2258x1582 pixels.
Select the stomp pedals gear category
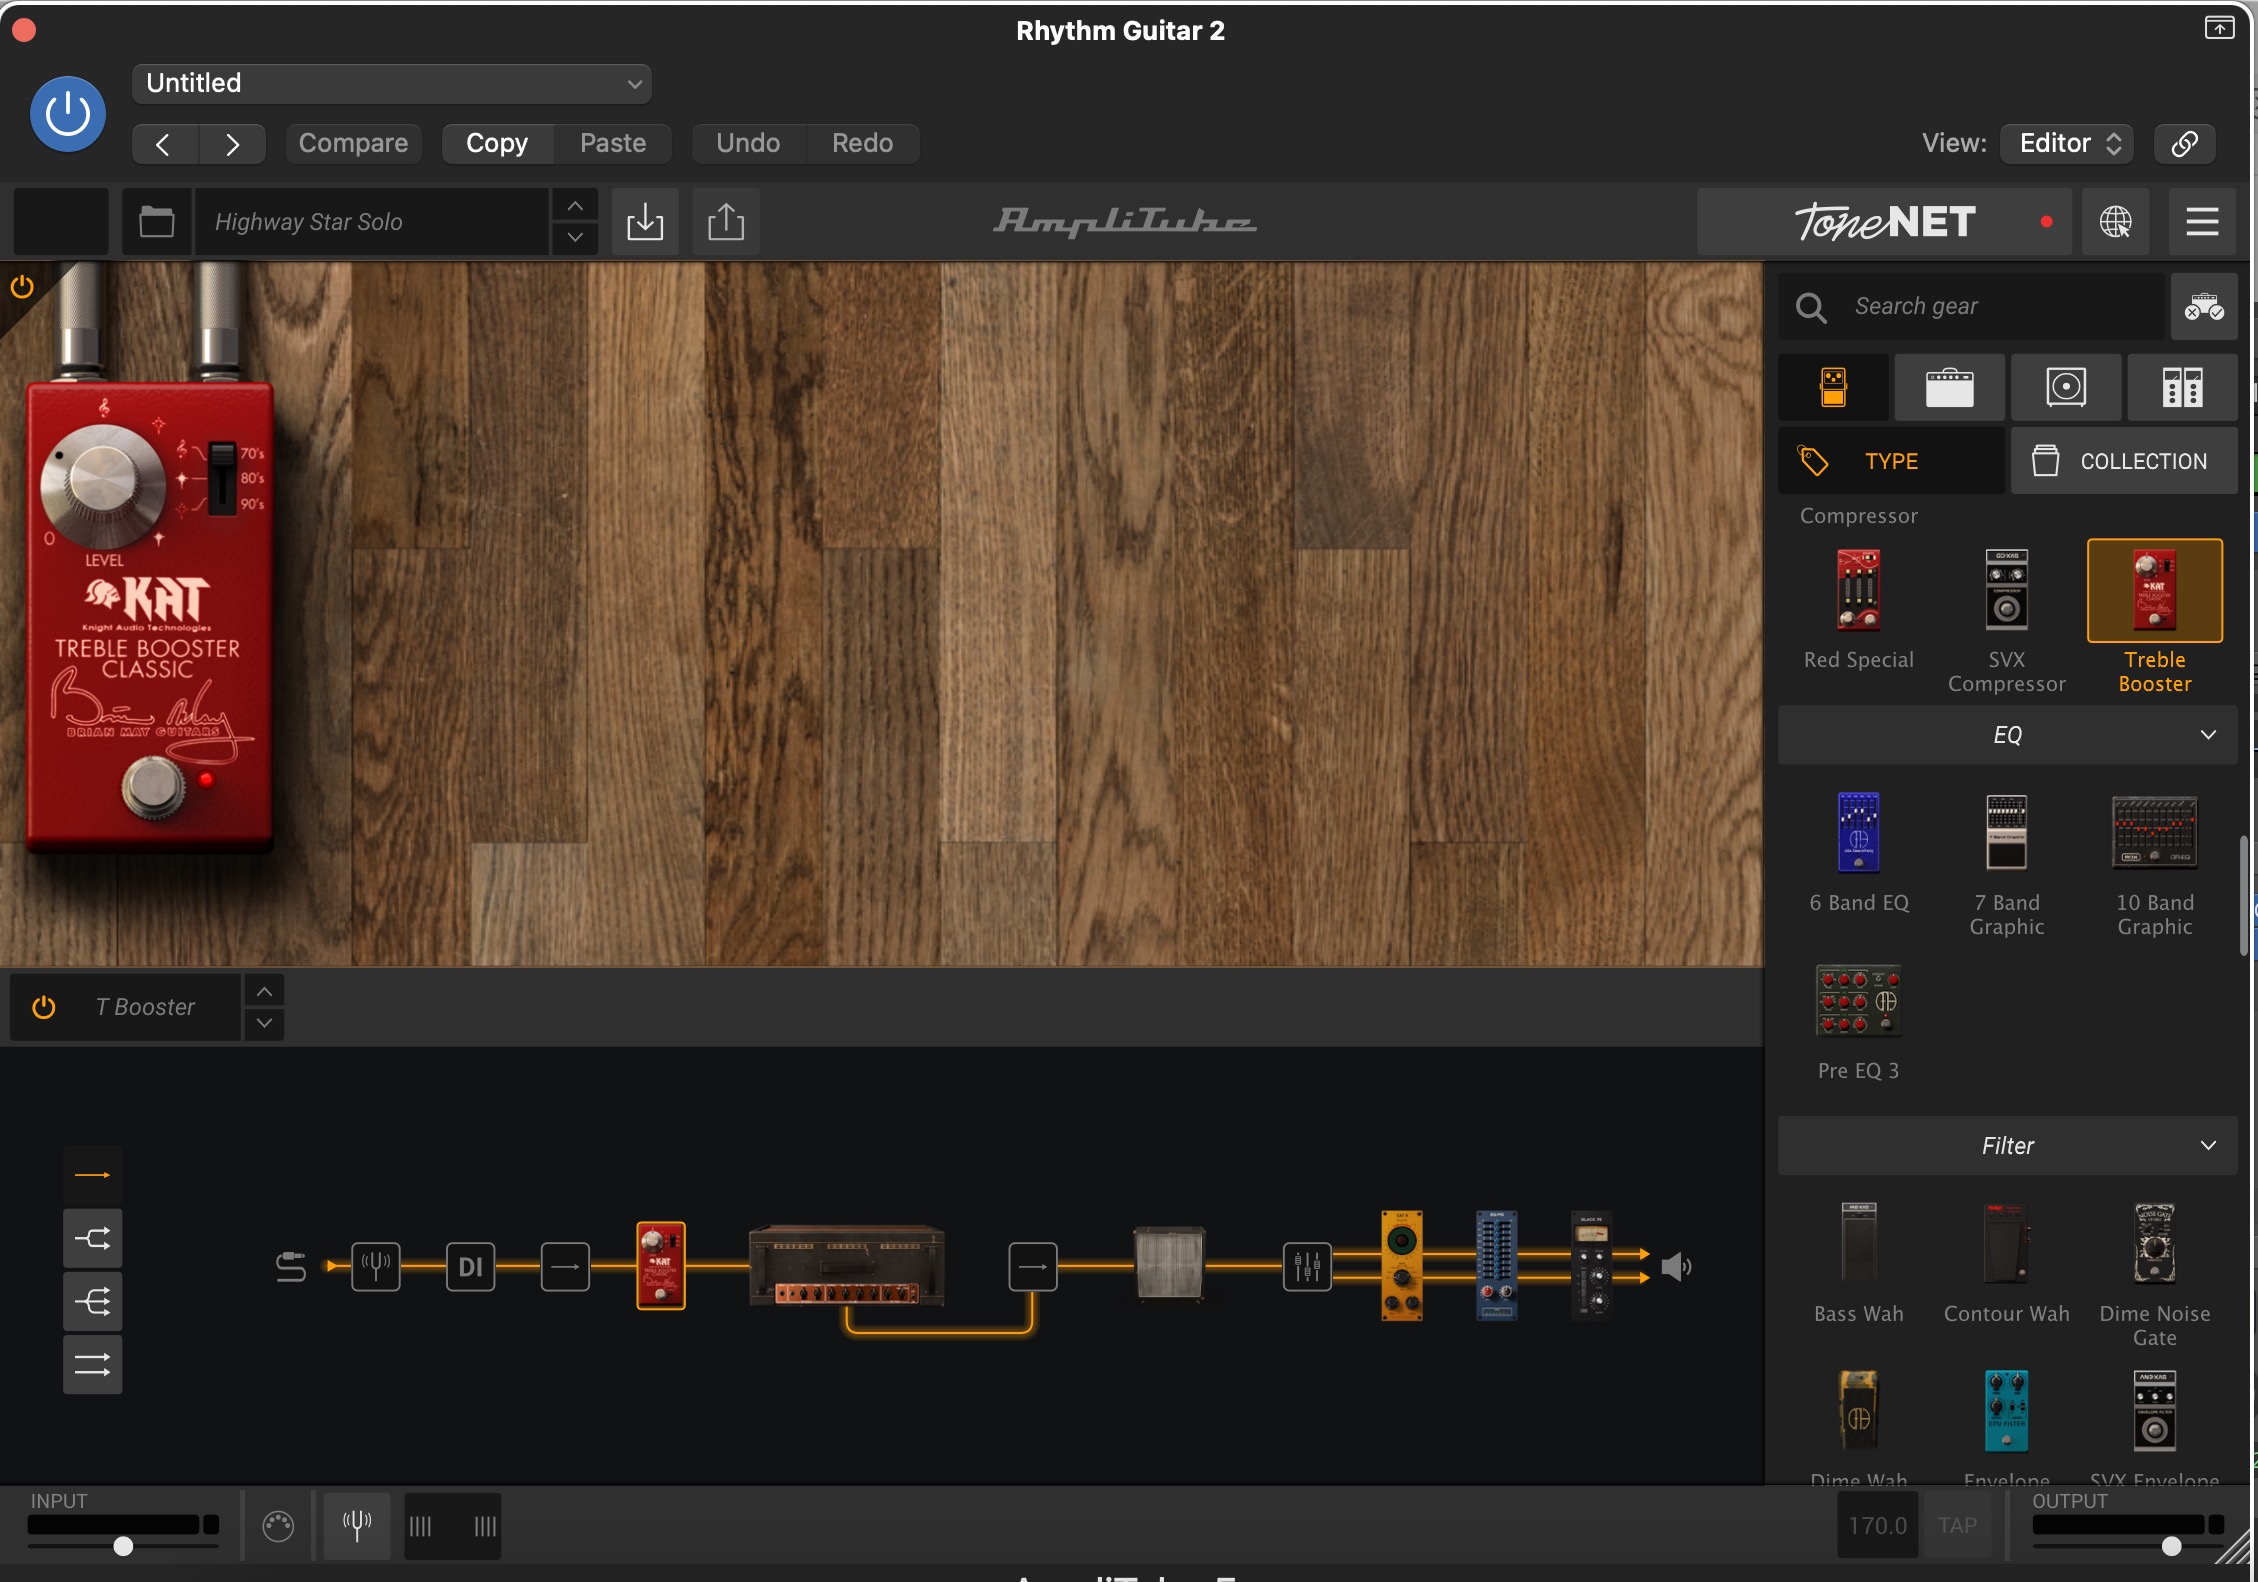(x=1833, y=387)
